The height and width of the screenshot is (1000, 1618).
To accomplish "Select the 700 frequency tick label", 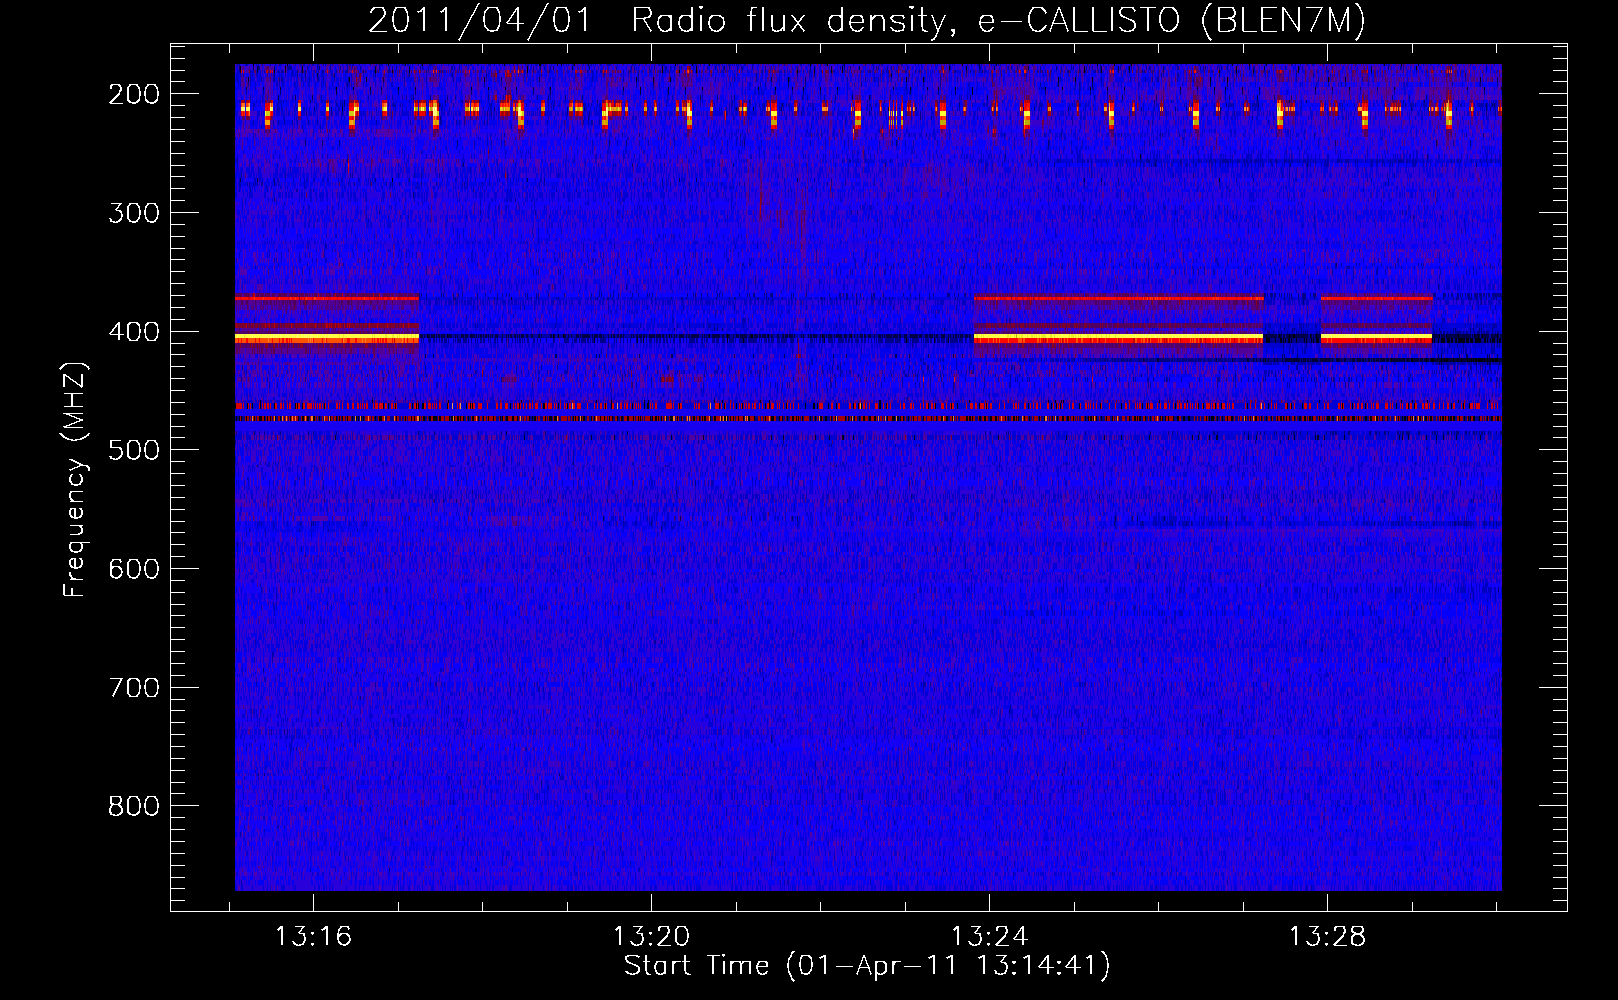I will pyautogui.click(x=134, y=688).
